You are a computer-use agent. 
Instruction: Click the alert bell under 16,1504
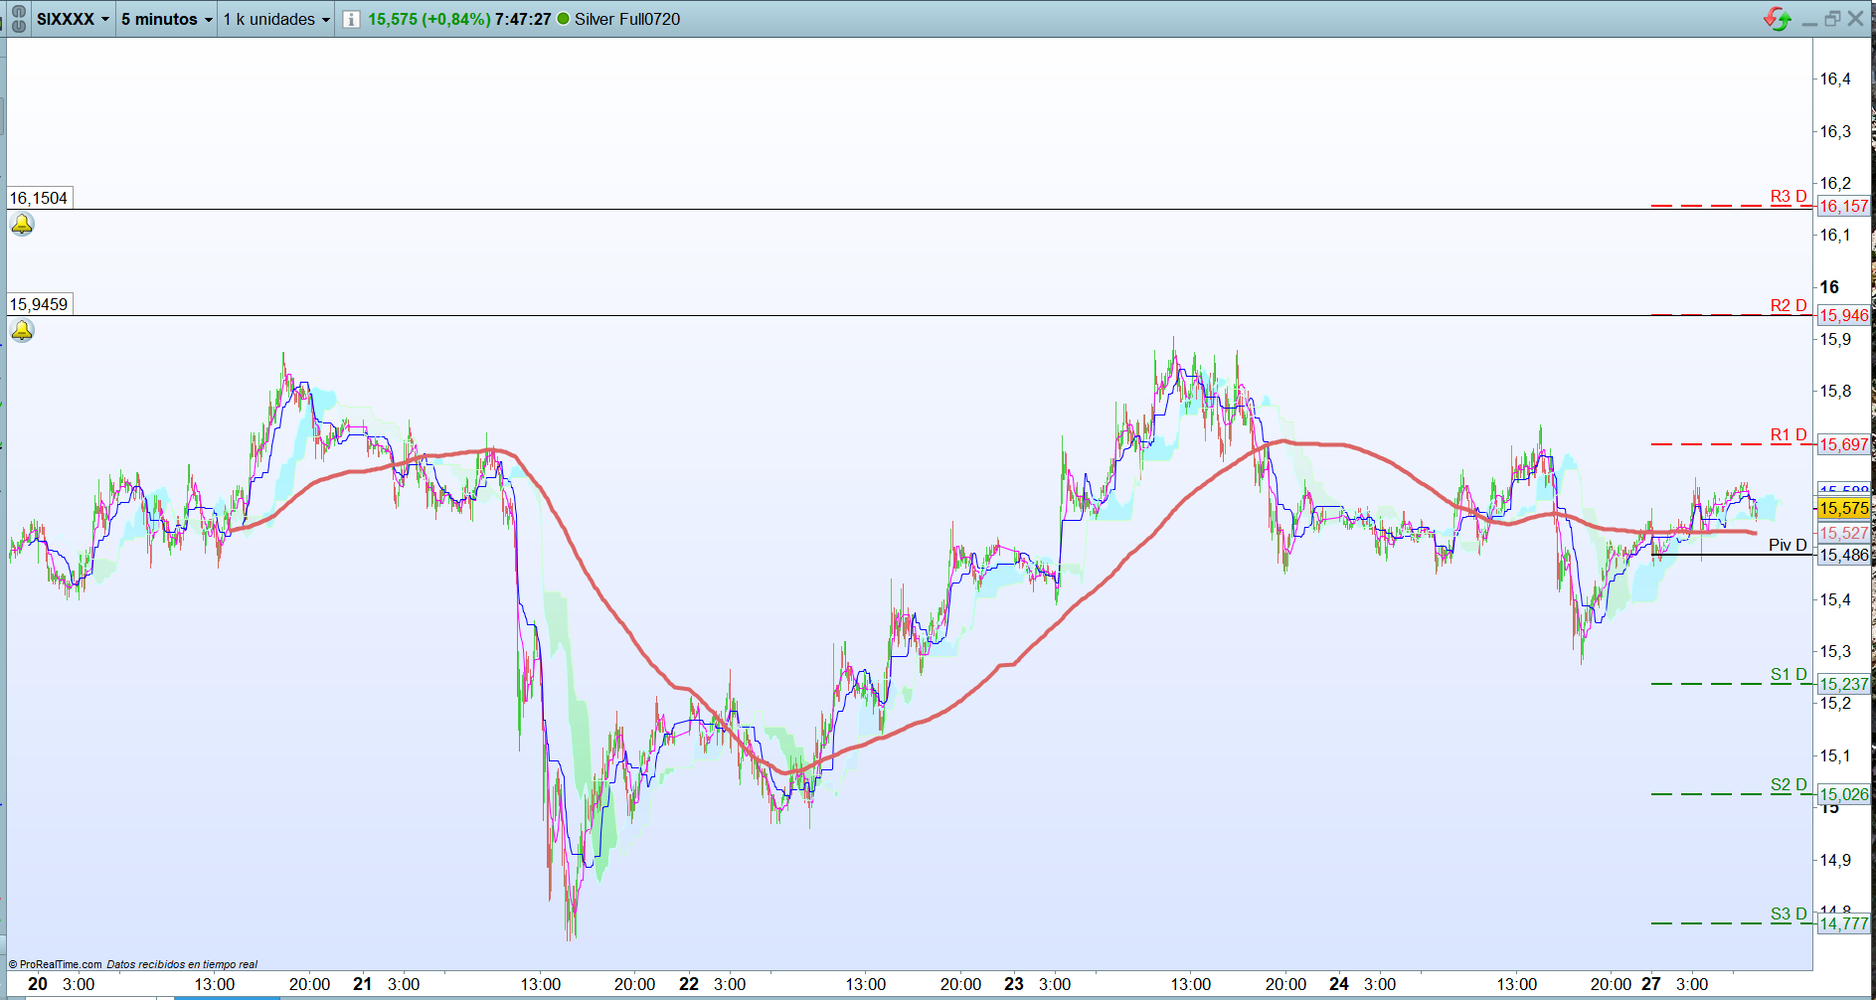click(22, 225)
